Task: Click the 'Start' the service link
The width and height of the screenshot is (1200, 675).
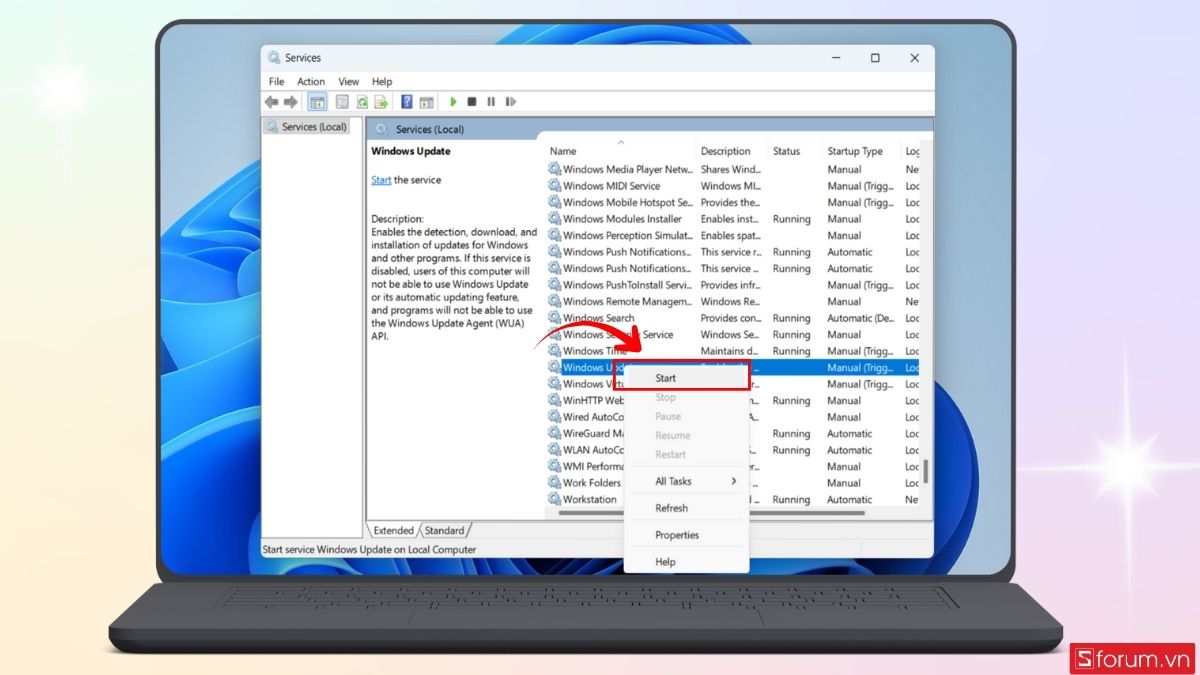Action: coord(381,180)
